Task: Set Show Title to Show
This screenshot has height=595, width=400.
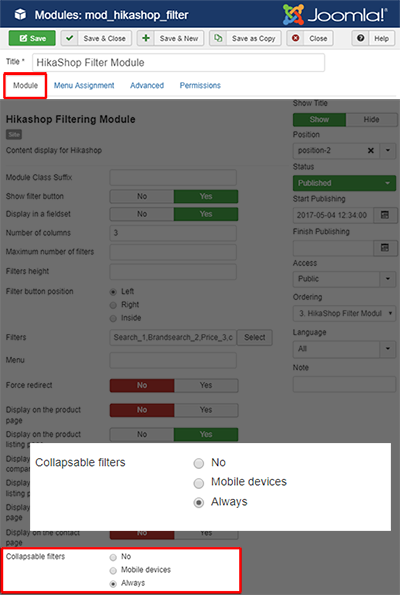Action: coord(319,120)
